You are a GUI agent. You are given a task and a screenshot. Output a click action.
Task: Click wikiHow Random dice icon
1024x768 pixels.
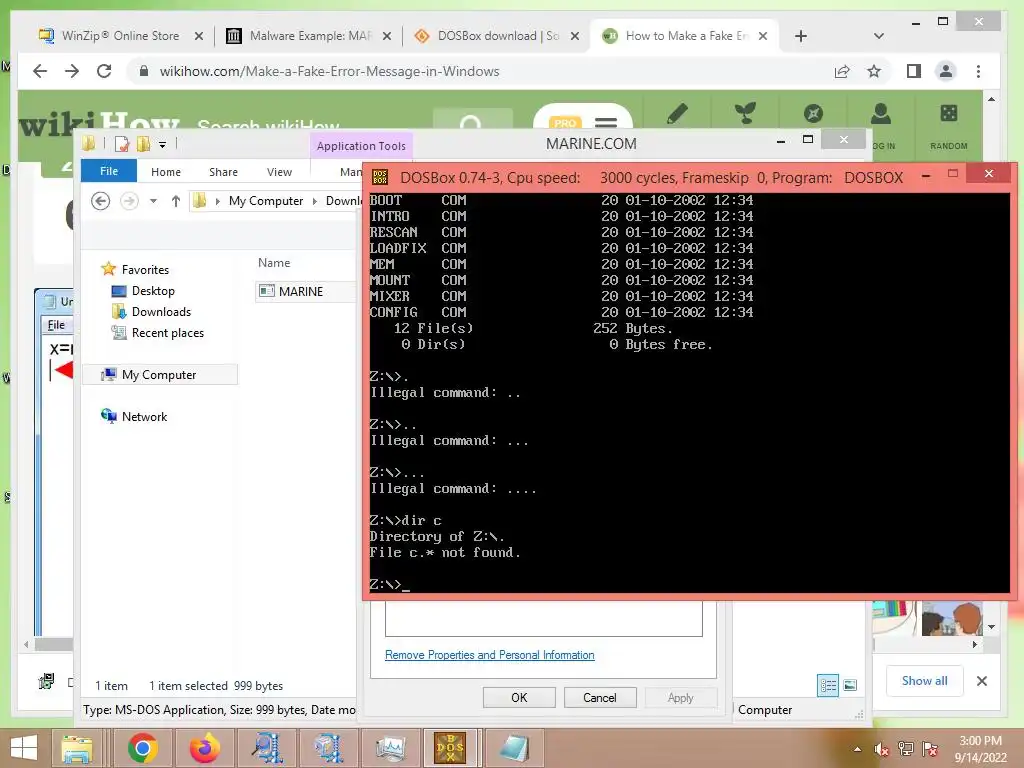click(949, 113)
